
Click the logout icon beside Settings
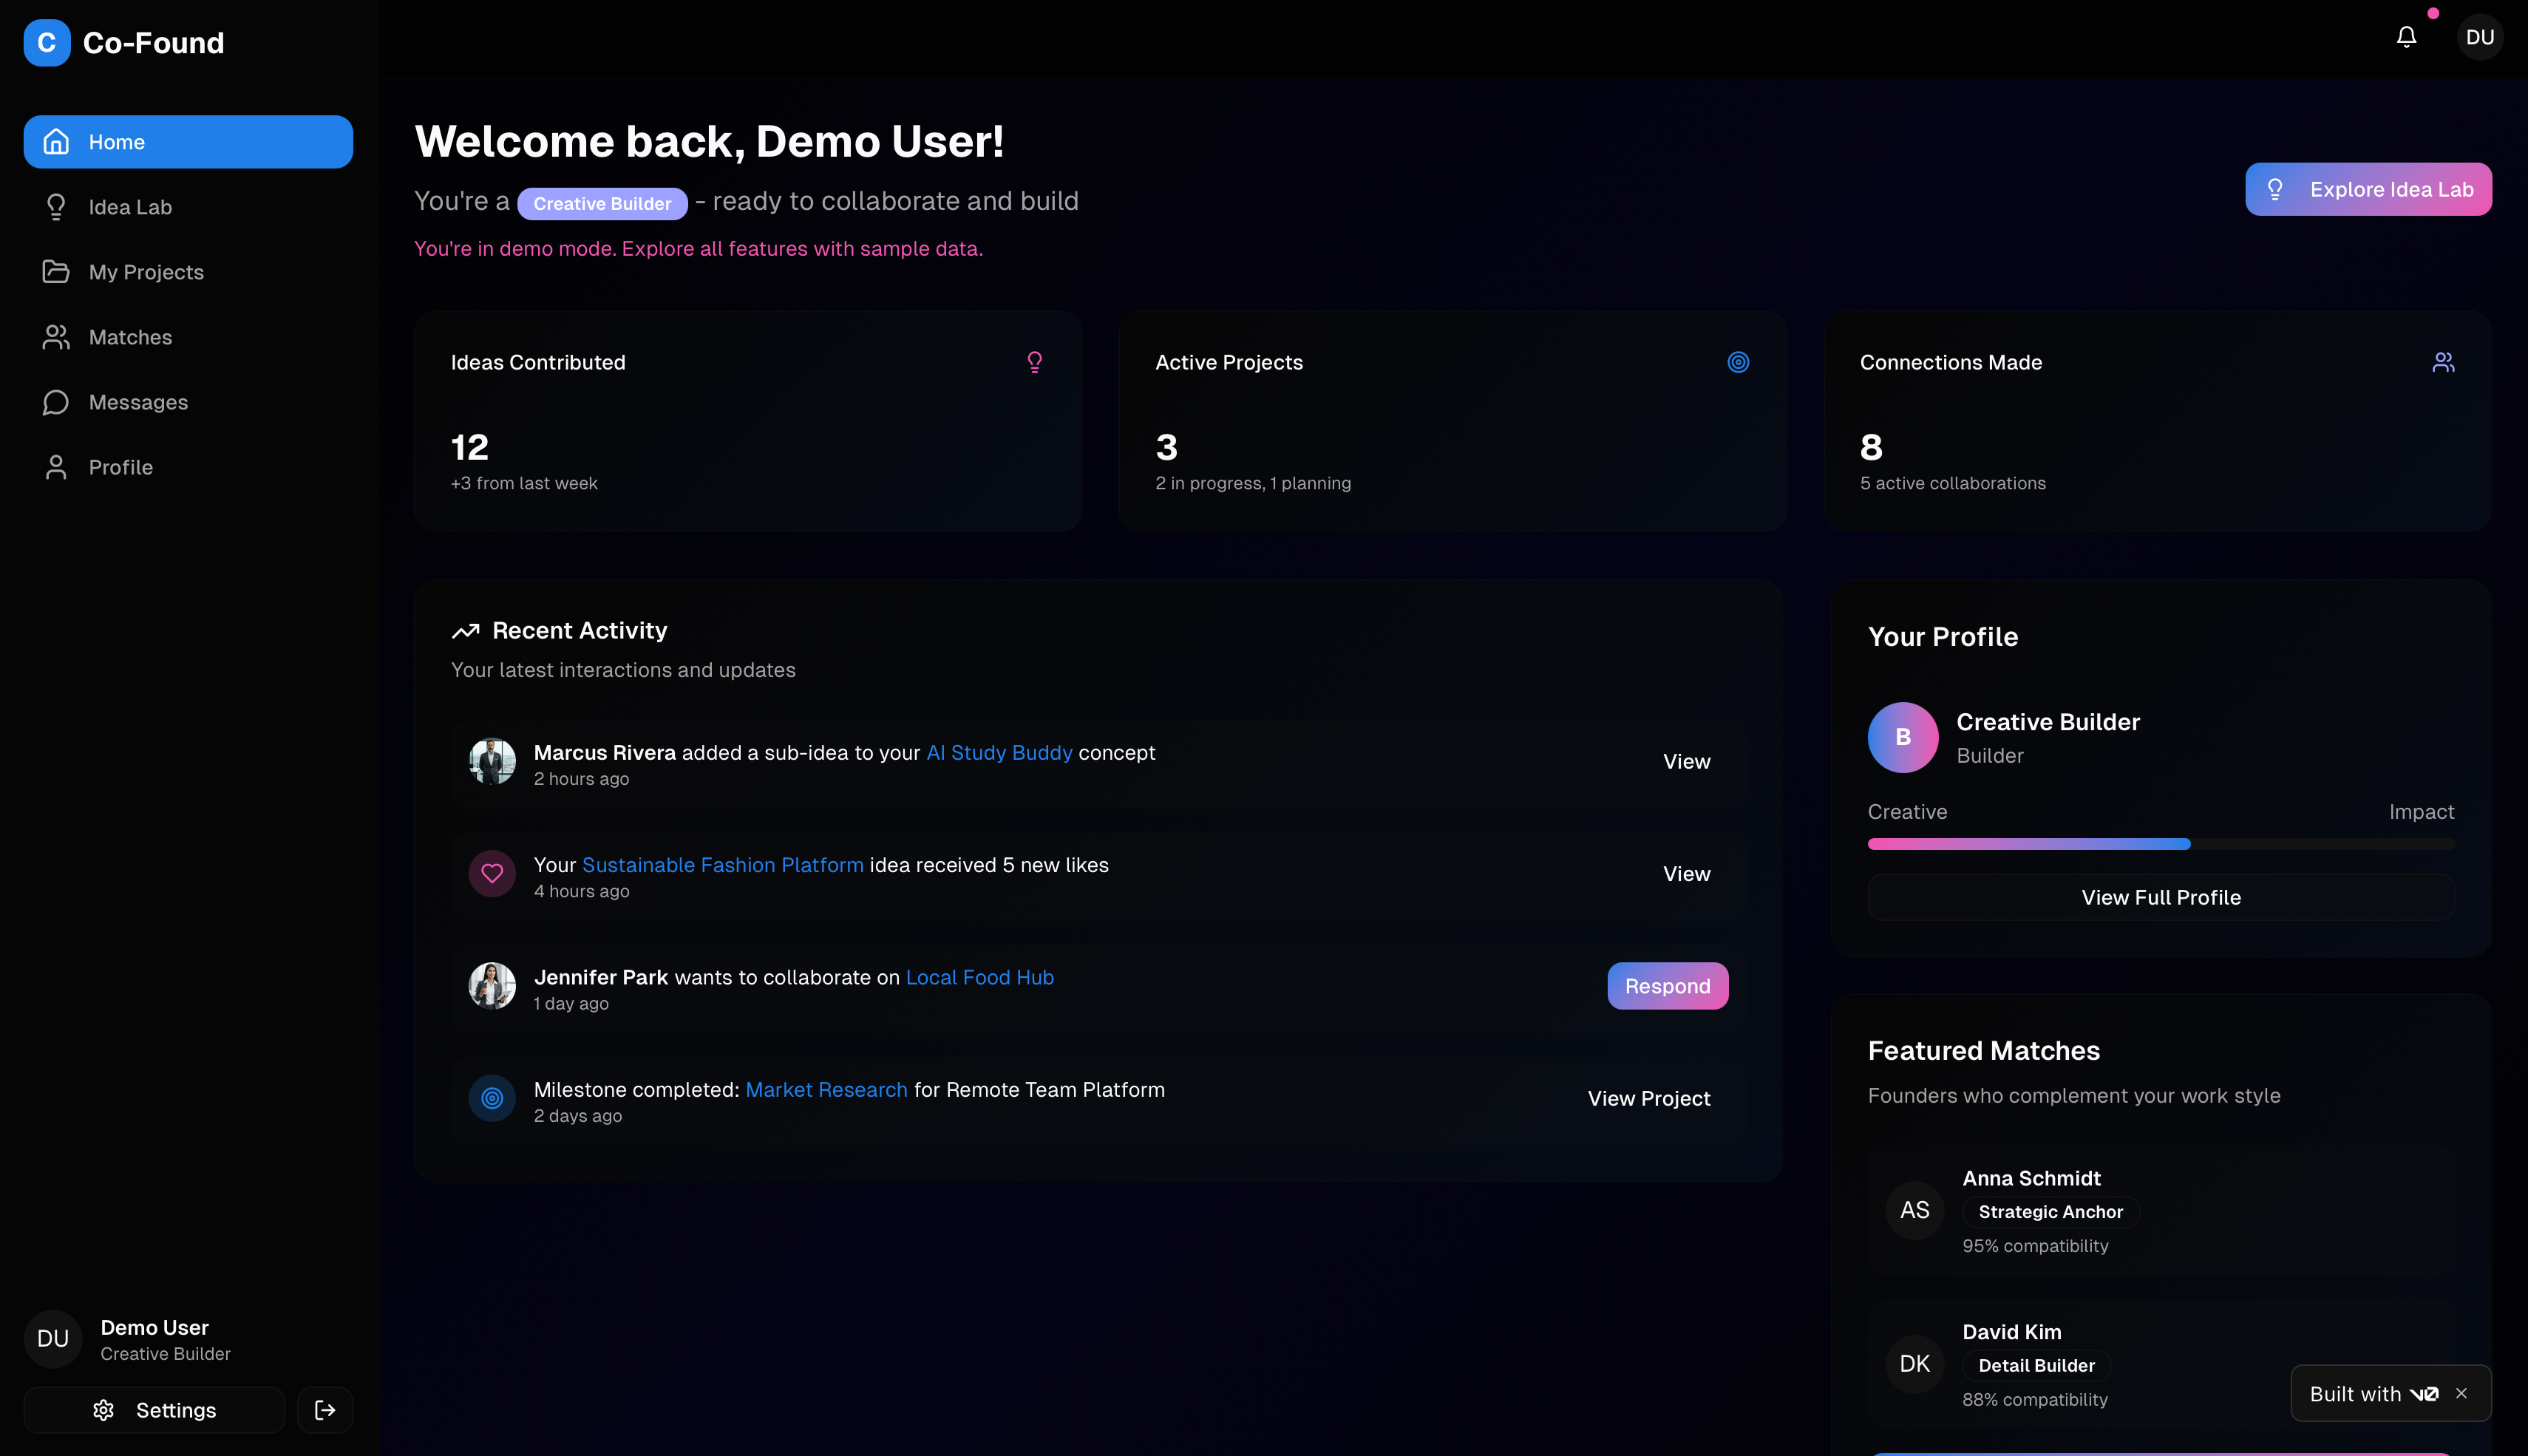(x=325, y=1410)
